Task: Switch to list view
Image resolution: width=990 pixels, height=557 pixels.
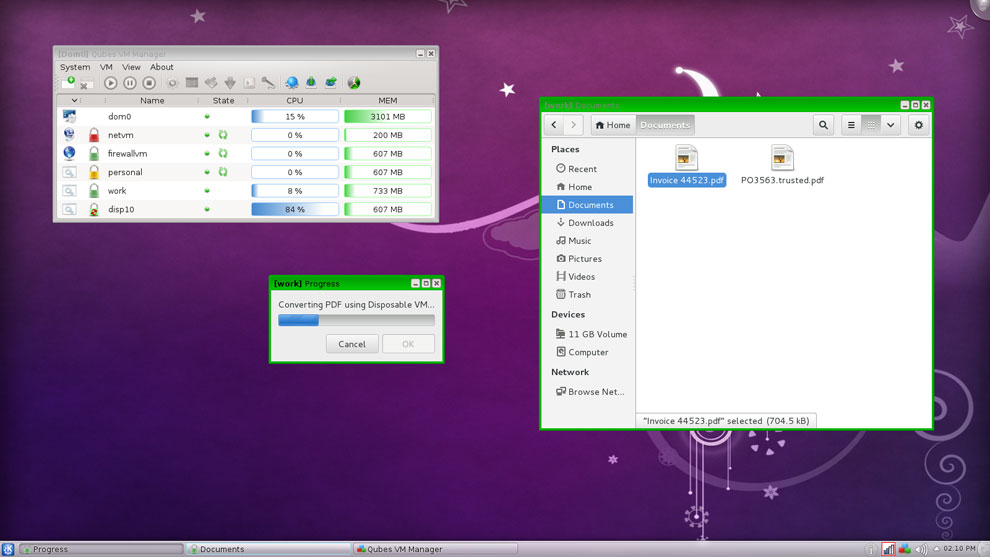Action: click(851, 125)
